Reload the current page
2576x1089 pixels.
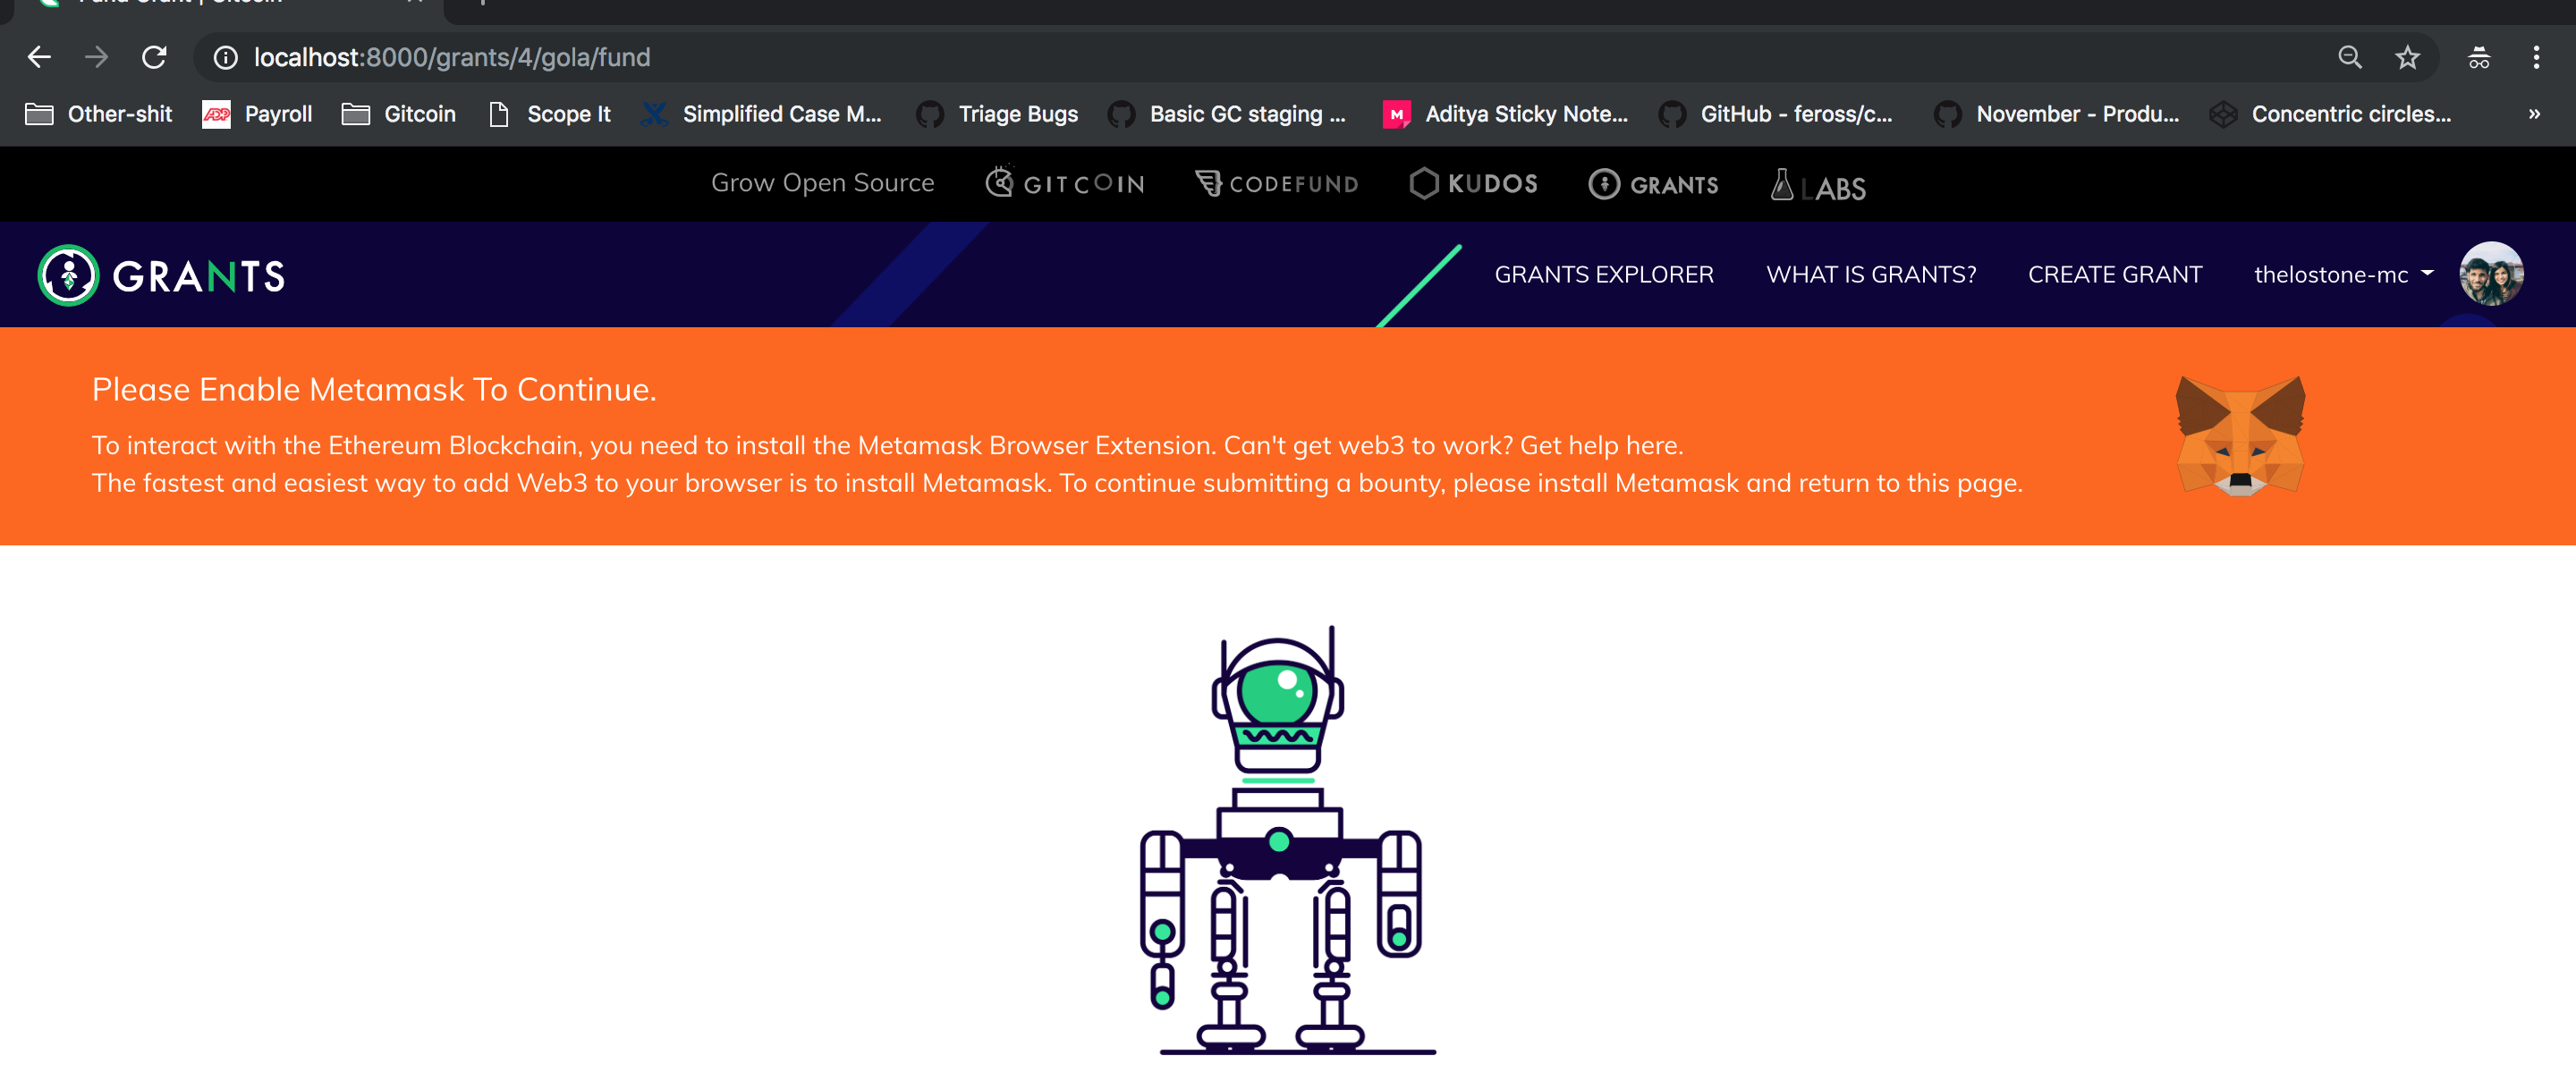pyautogui.click(x=154, y=57)
